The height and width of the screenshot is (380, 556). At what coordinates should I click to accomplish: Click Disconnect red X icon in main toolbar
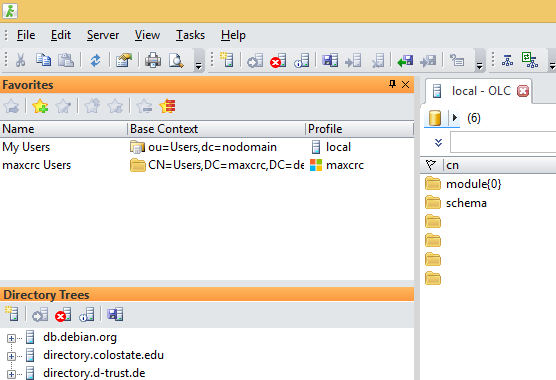278,60
